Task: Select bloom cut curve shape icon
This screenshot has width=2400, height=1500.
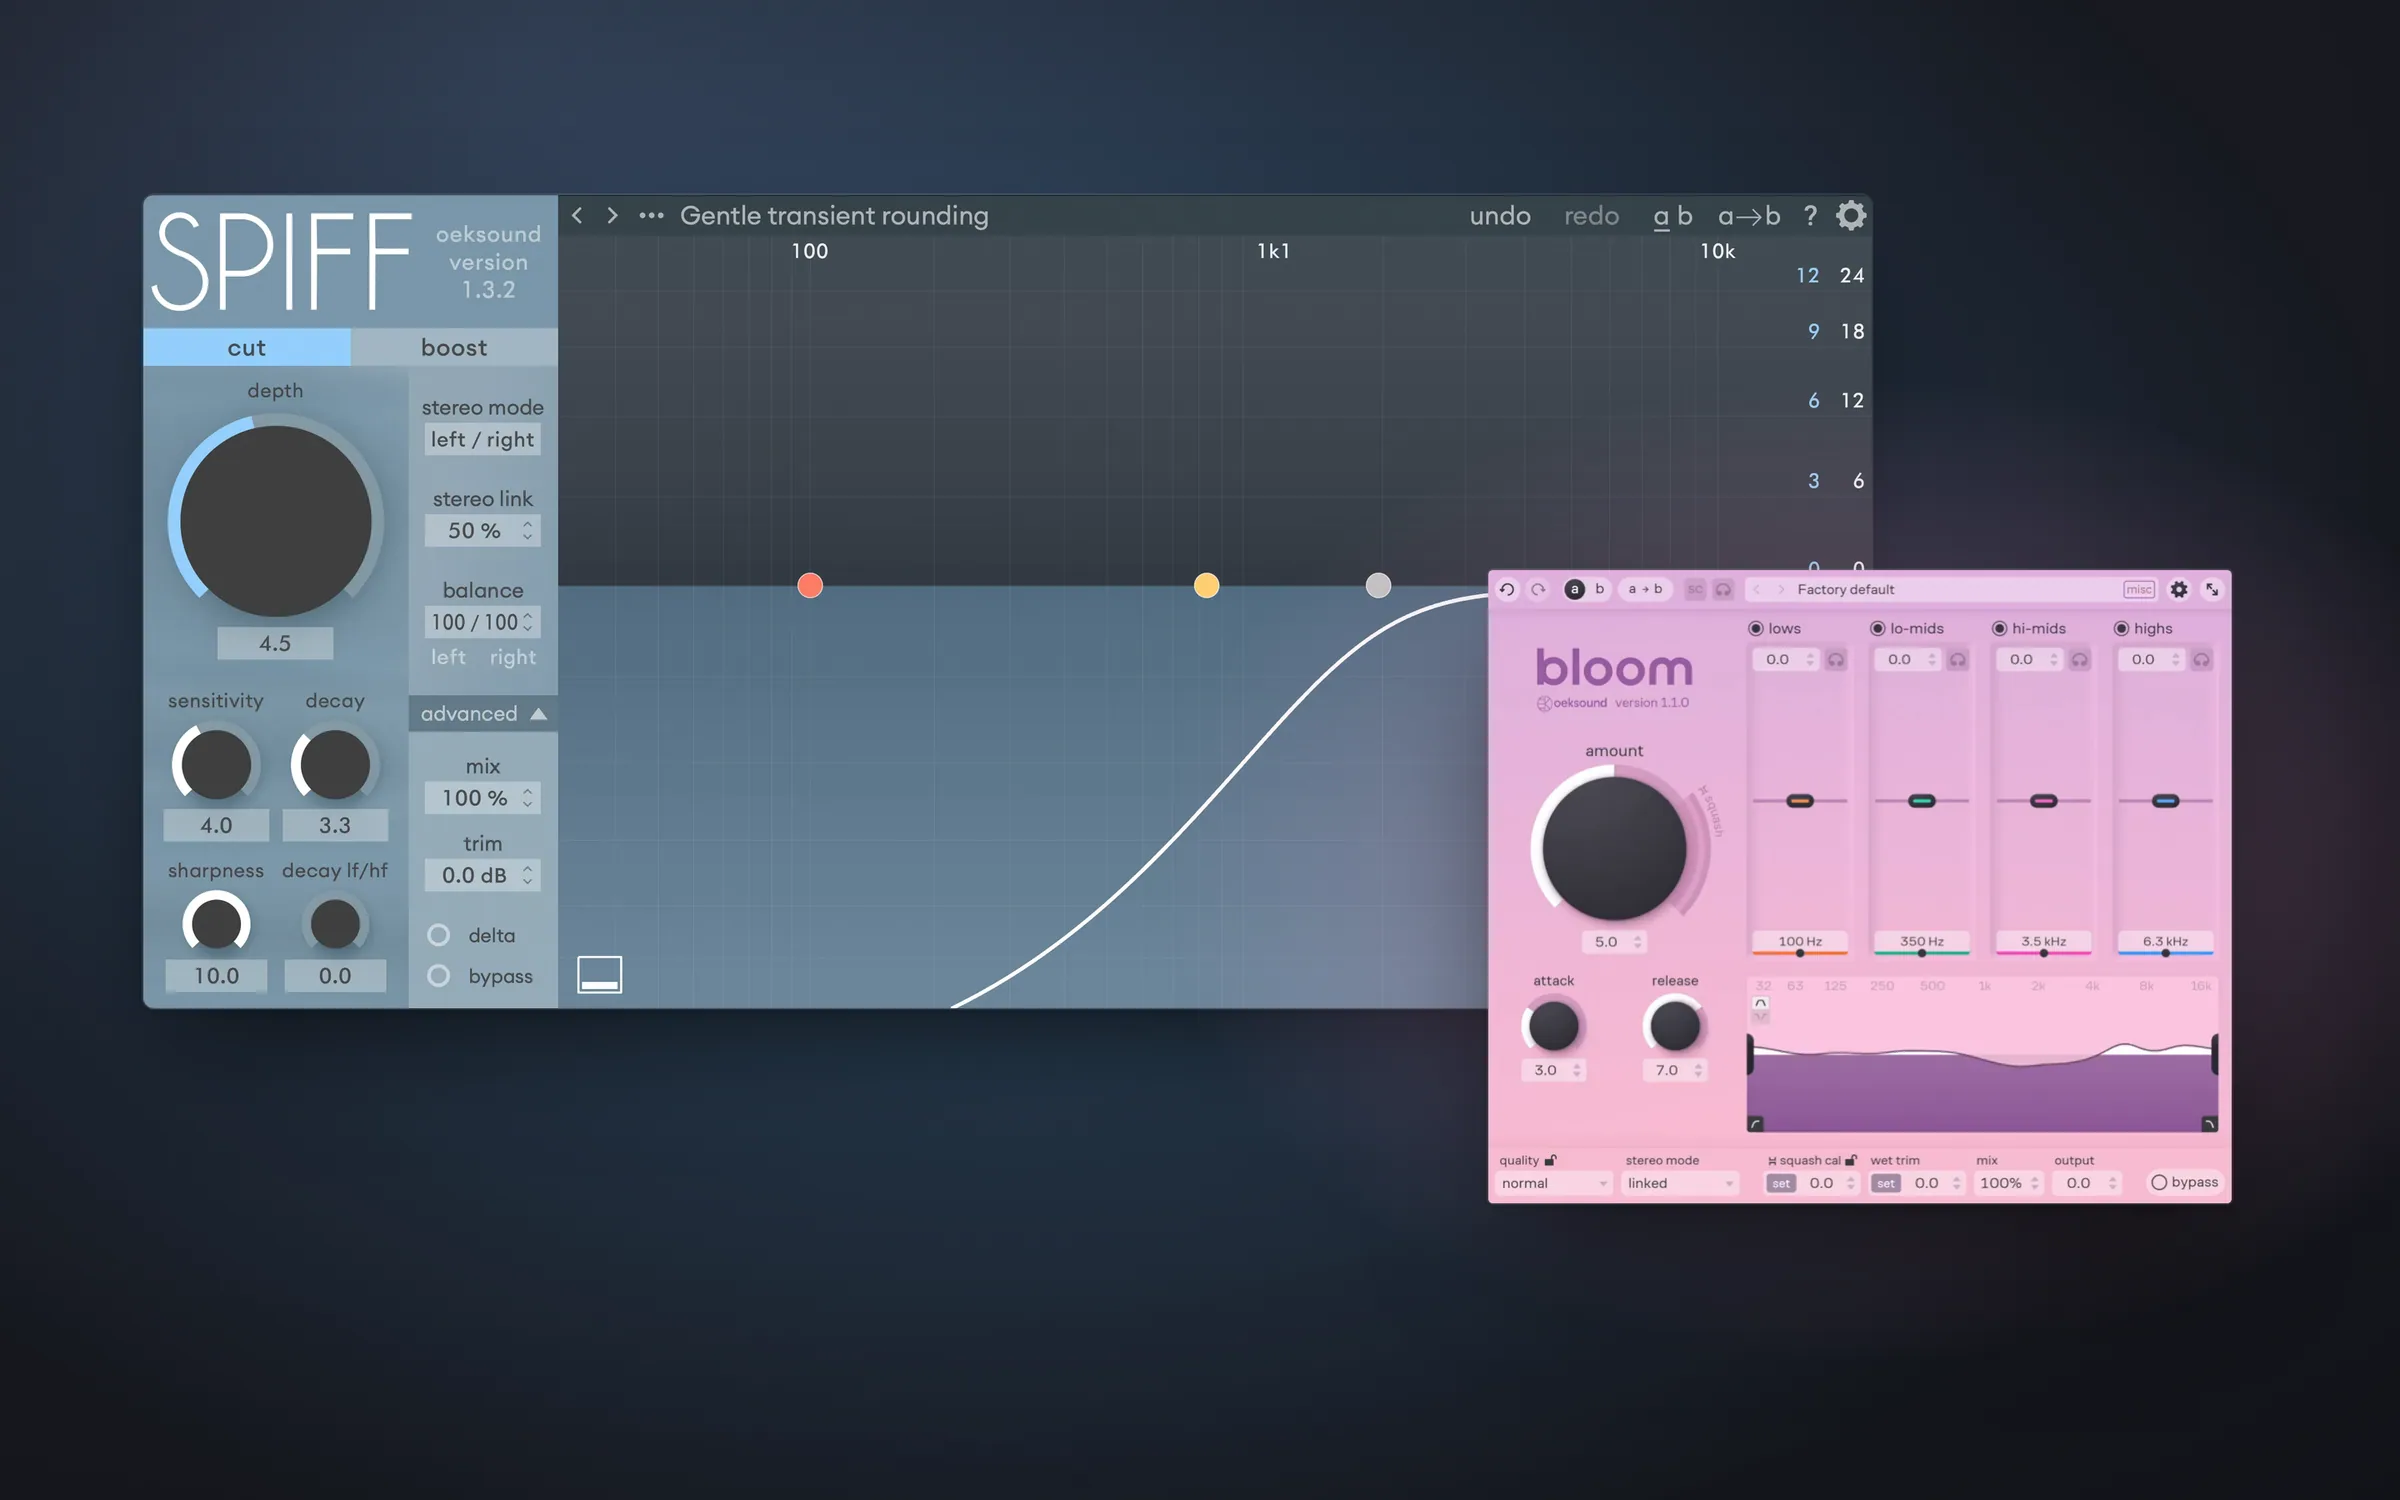Action: pyautogui.click(x=1761, y=1017)
